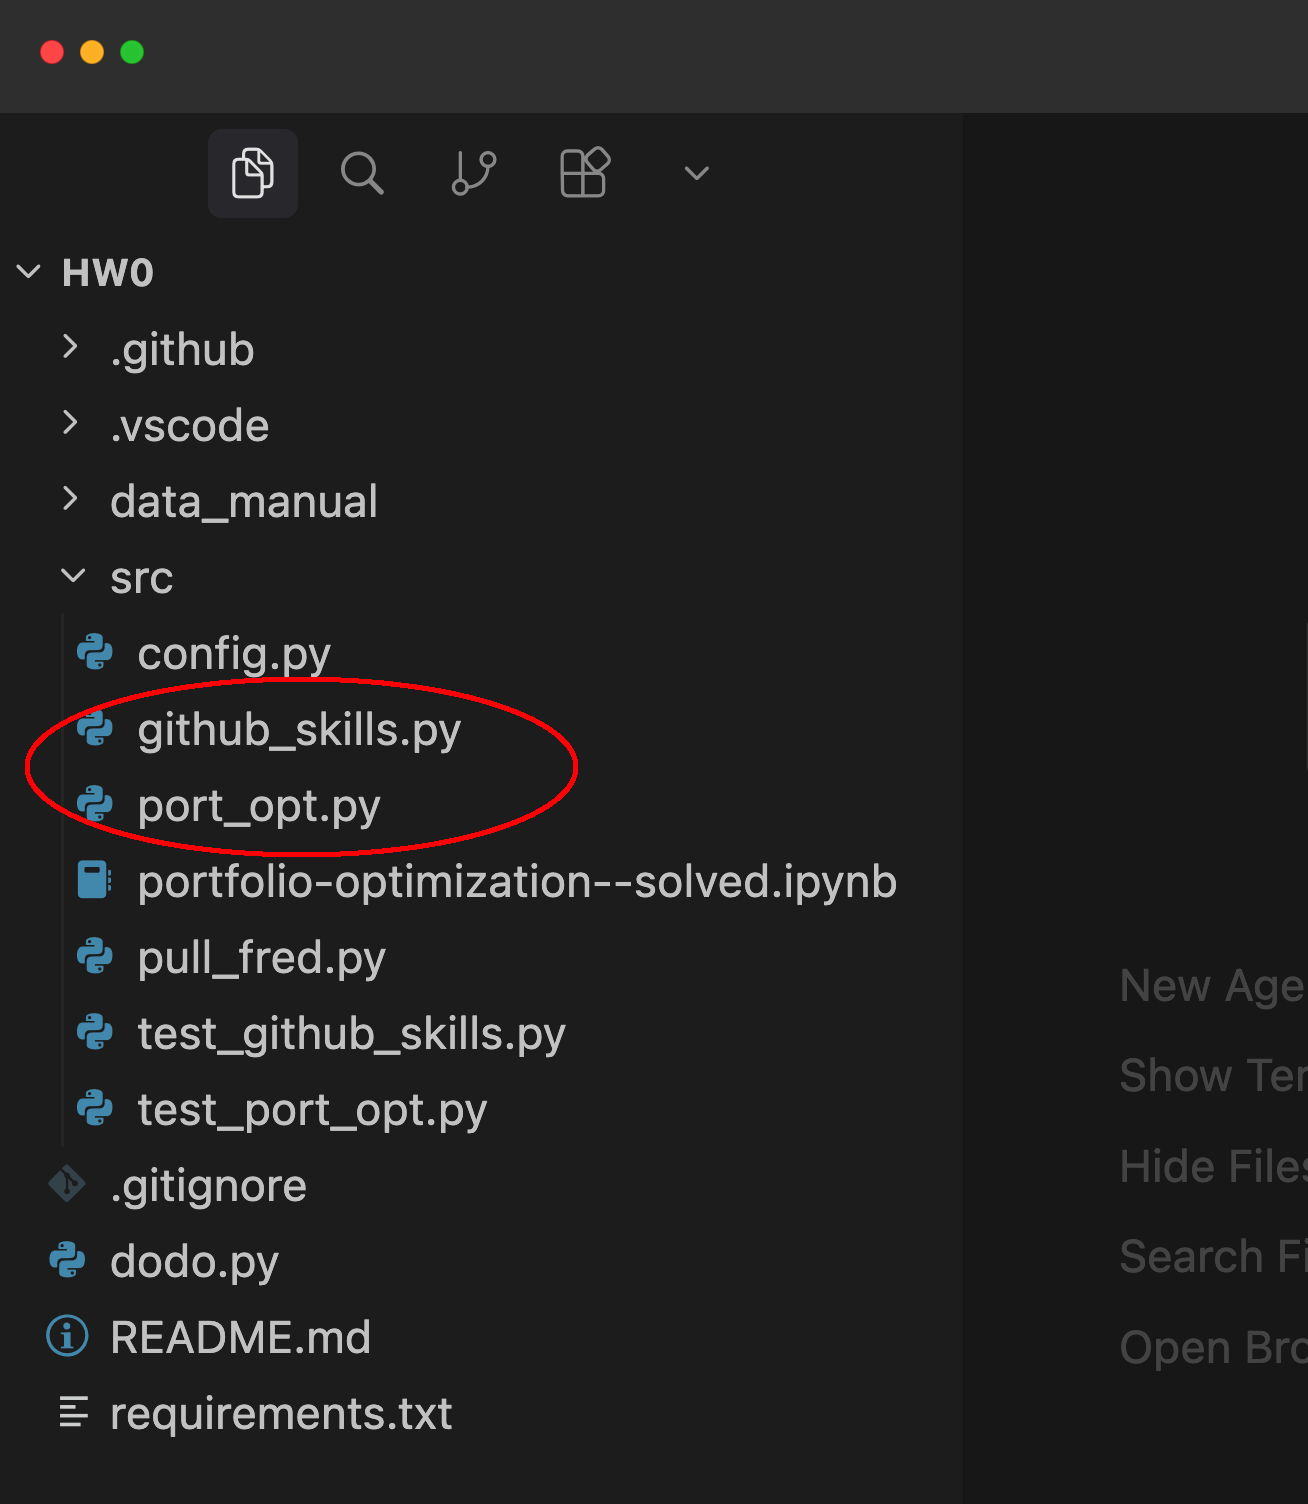This screenshot has height=1504, width=1308.
Task: Click the Python icon beside config.py
Action: click(95, 653)
